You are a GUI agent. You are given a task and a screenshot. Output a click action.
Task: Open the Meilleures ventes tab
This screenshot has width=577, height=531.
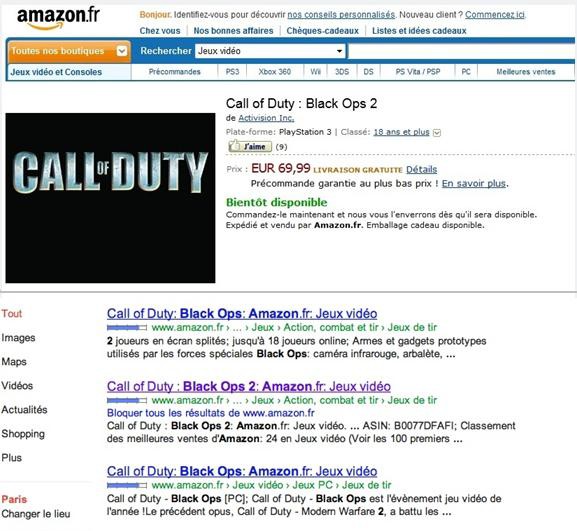[x=525, y=72]
